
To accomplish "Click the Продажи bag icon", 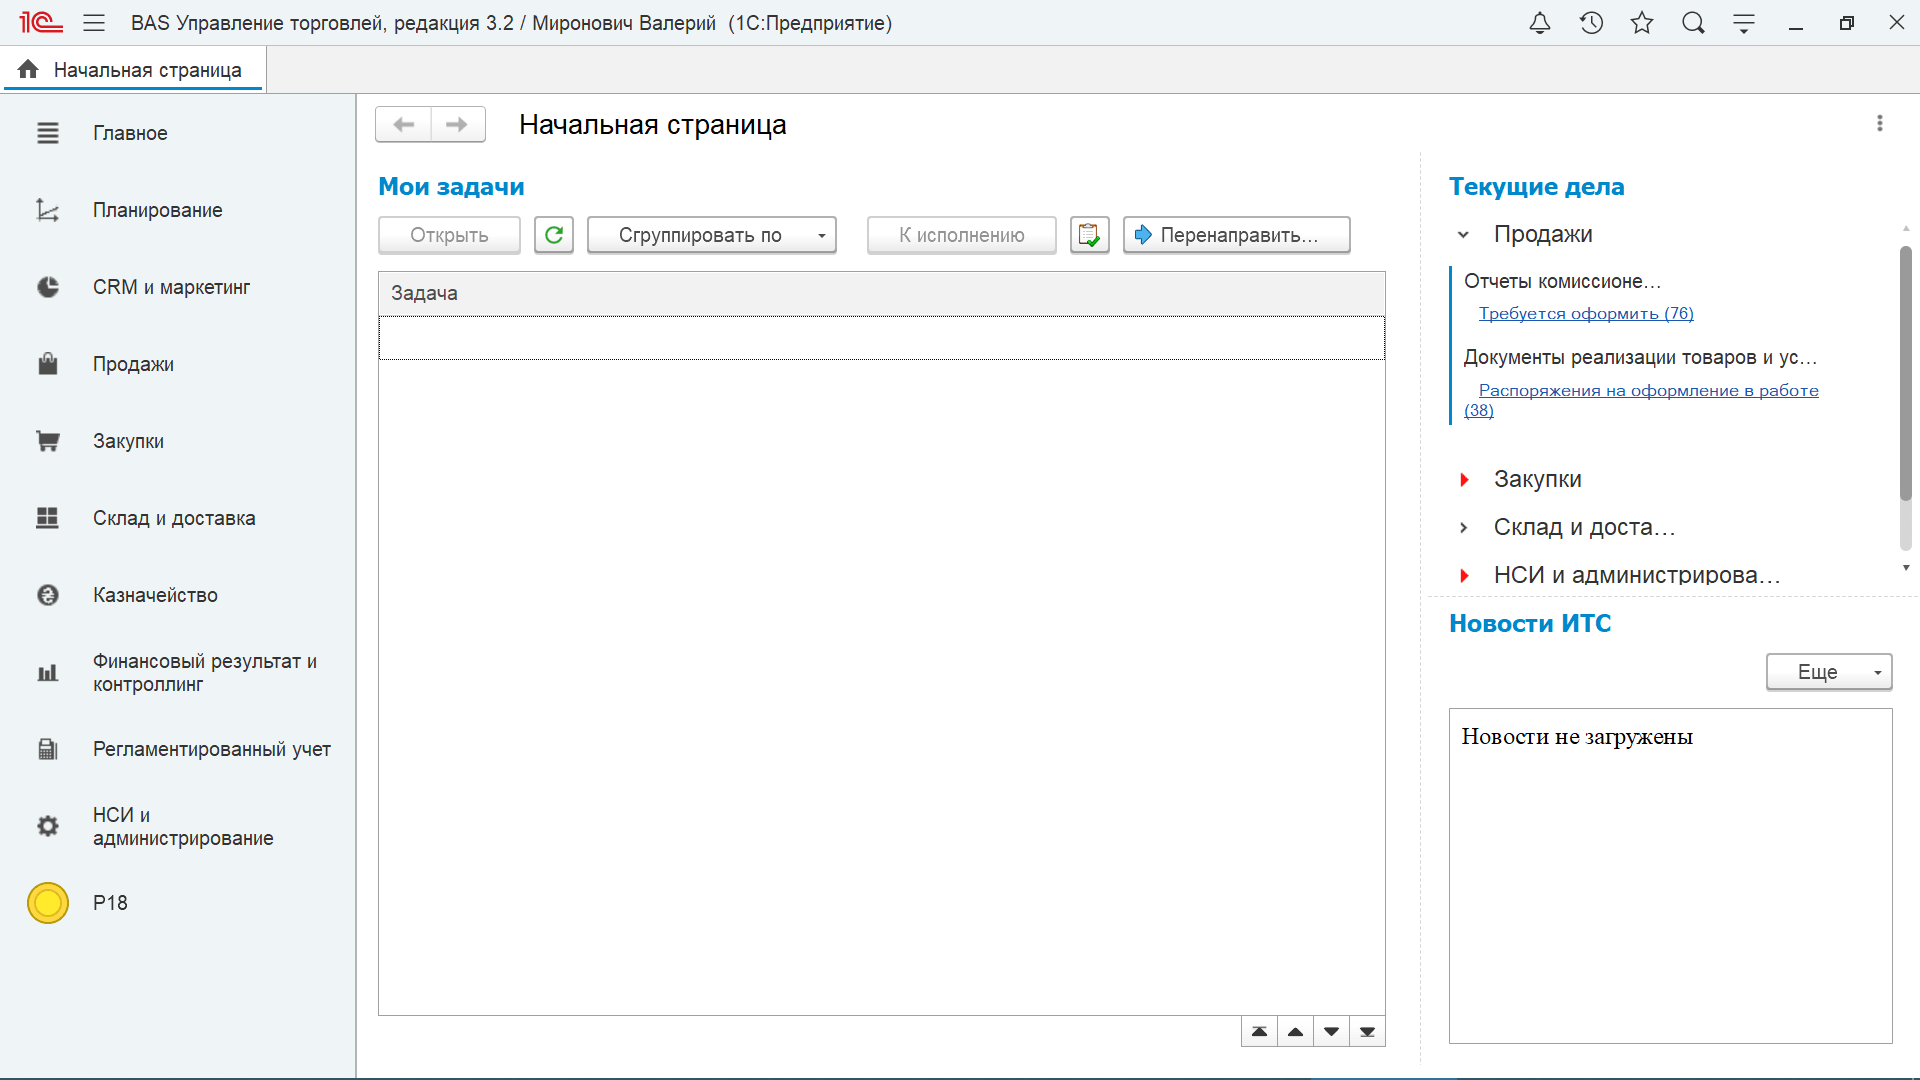I will (x=48, y=364).
